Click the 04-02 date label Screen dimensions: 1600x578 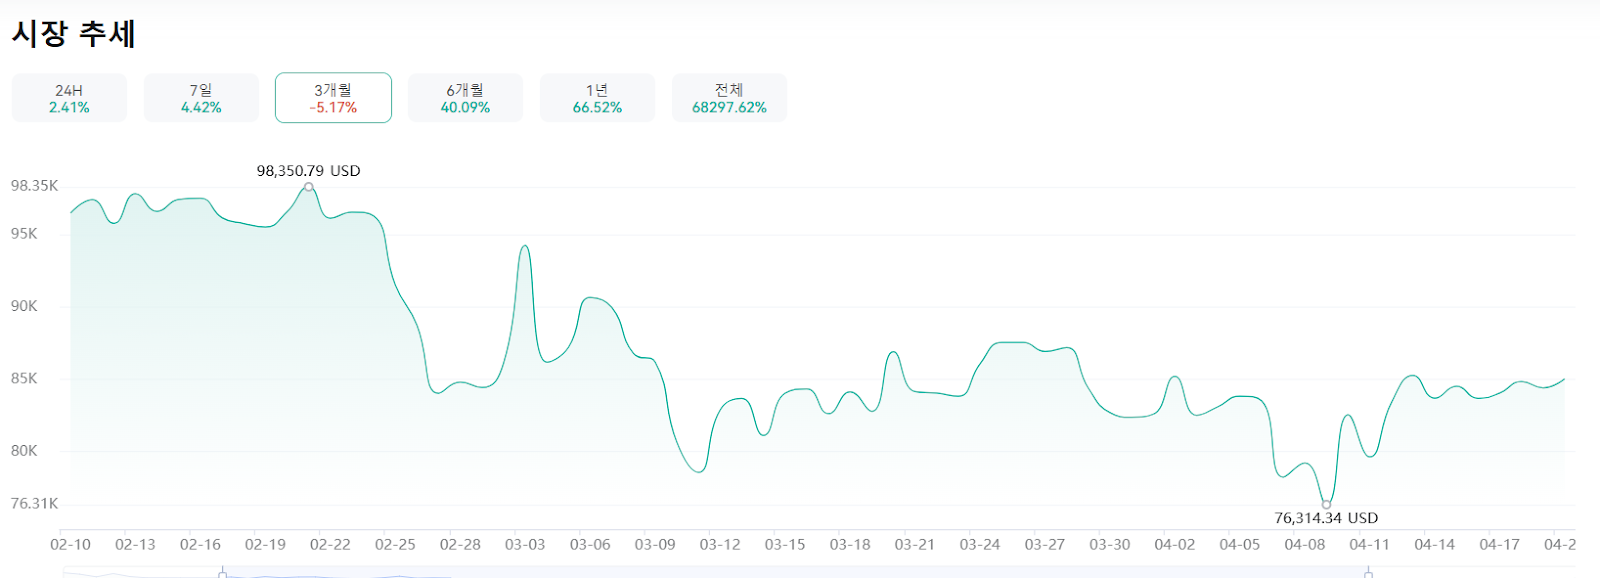[1175, 545]
